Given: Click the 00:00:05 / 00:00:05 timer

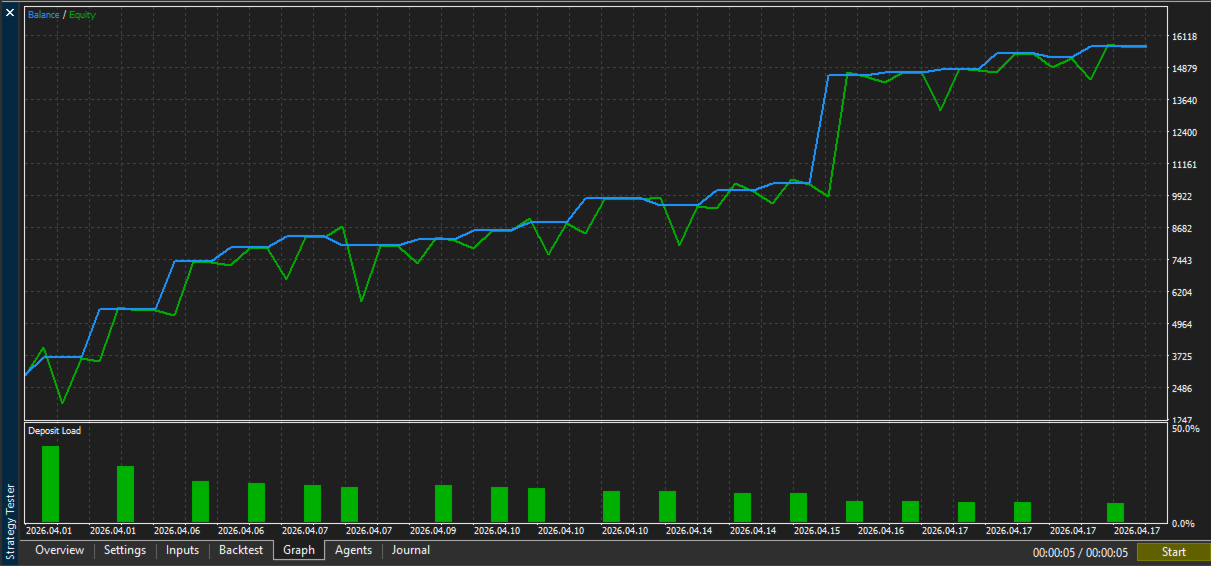Looking at the screenshot, I should tap(1080, 552).
